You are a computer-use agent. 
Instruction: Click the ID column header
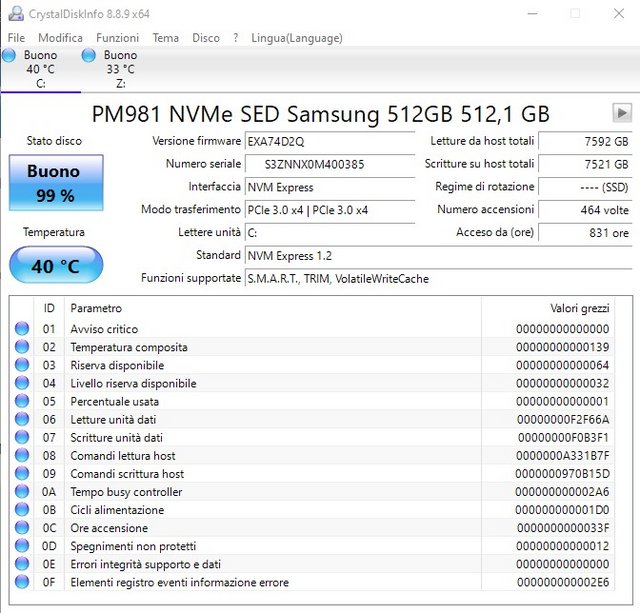coord(49,308)
